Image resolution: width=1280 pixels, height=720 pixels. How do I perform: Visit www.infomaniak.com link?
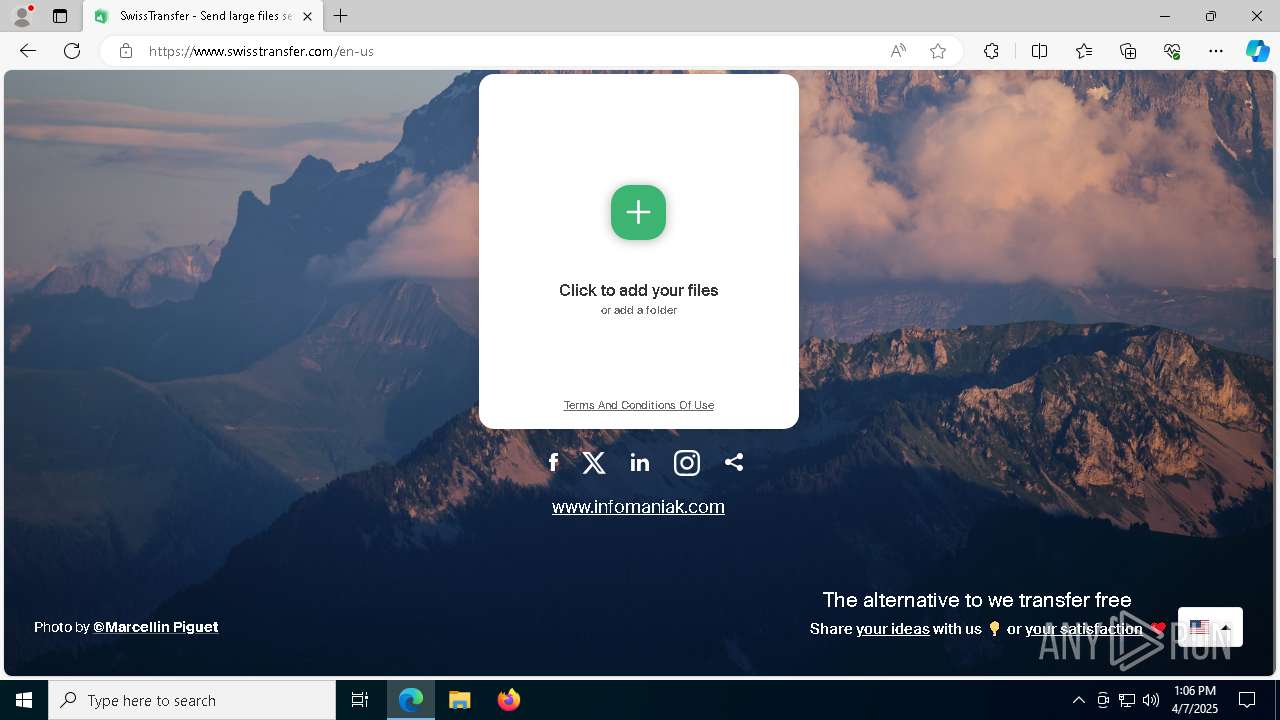point(638,507)
